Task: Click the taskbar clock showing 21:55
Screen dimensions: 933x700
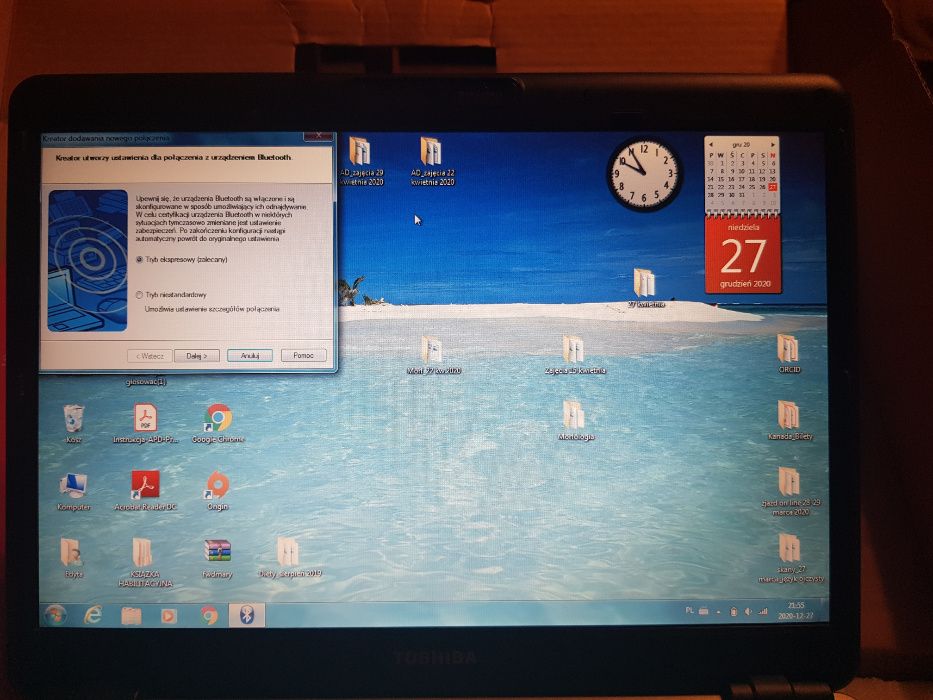Action: tap(796, 611)
